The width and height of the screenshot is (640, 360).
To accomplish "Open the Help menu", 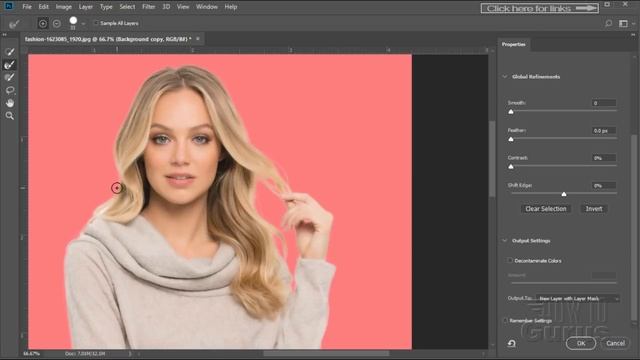I will coord(231,7).
